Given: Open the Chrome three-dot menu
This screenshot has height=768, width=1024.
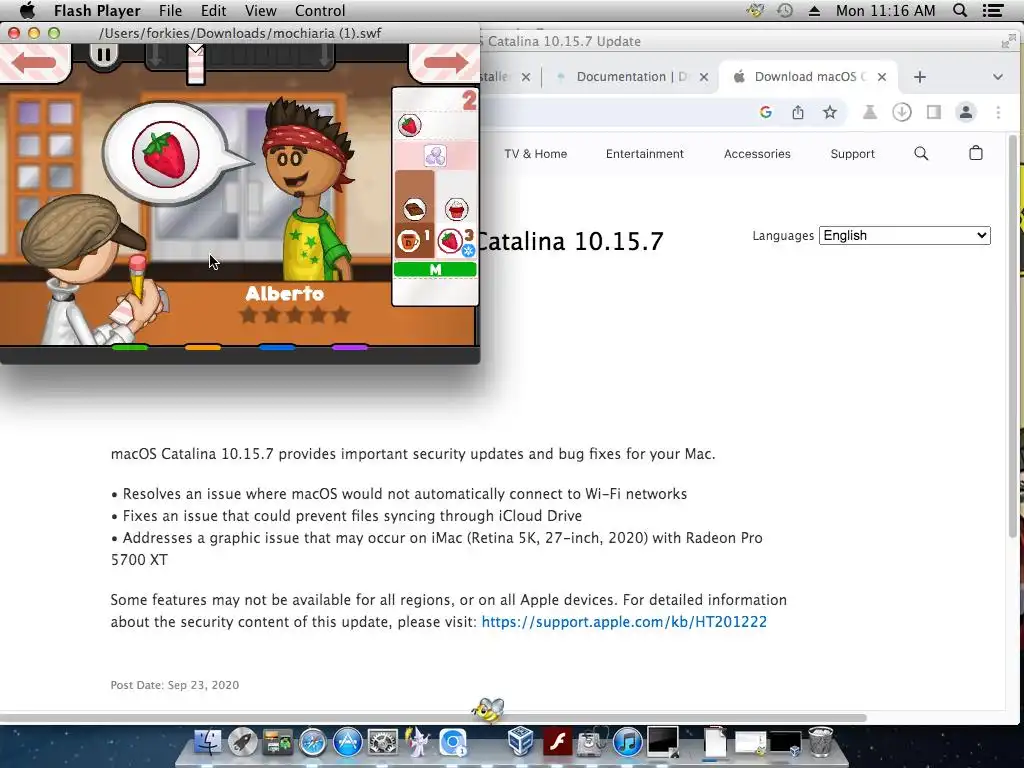Looking at the screenshot, I should pos(998,112).
